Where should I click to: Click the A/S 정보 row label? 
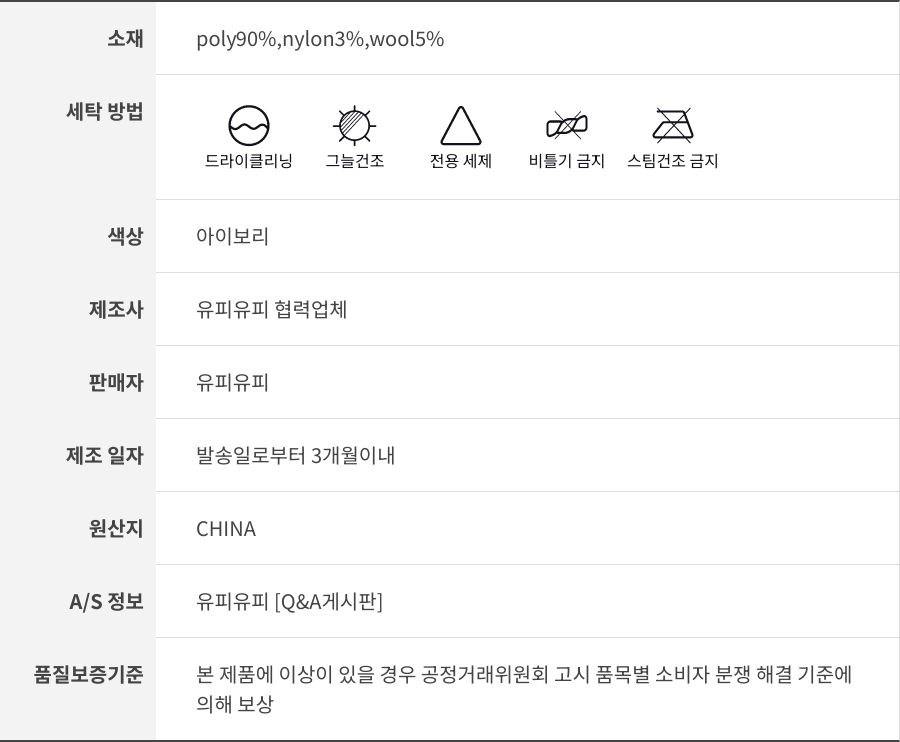click(x=106, y=602)
